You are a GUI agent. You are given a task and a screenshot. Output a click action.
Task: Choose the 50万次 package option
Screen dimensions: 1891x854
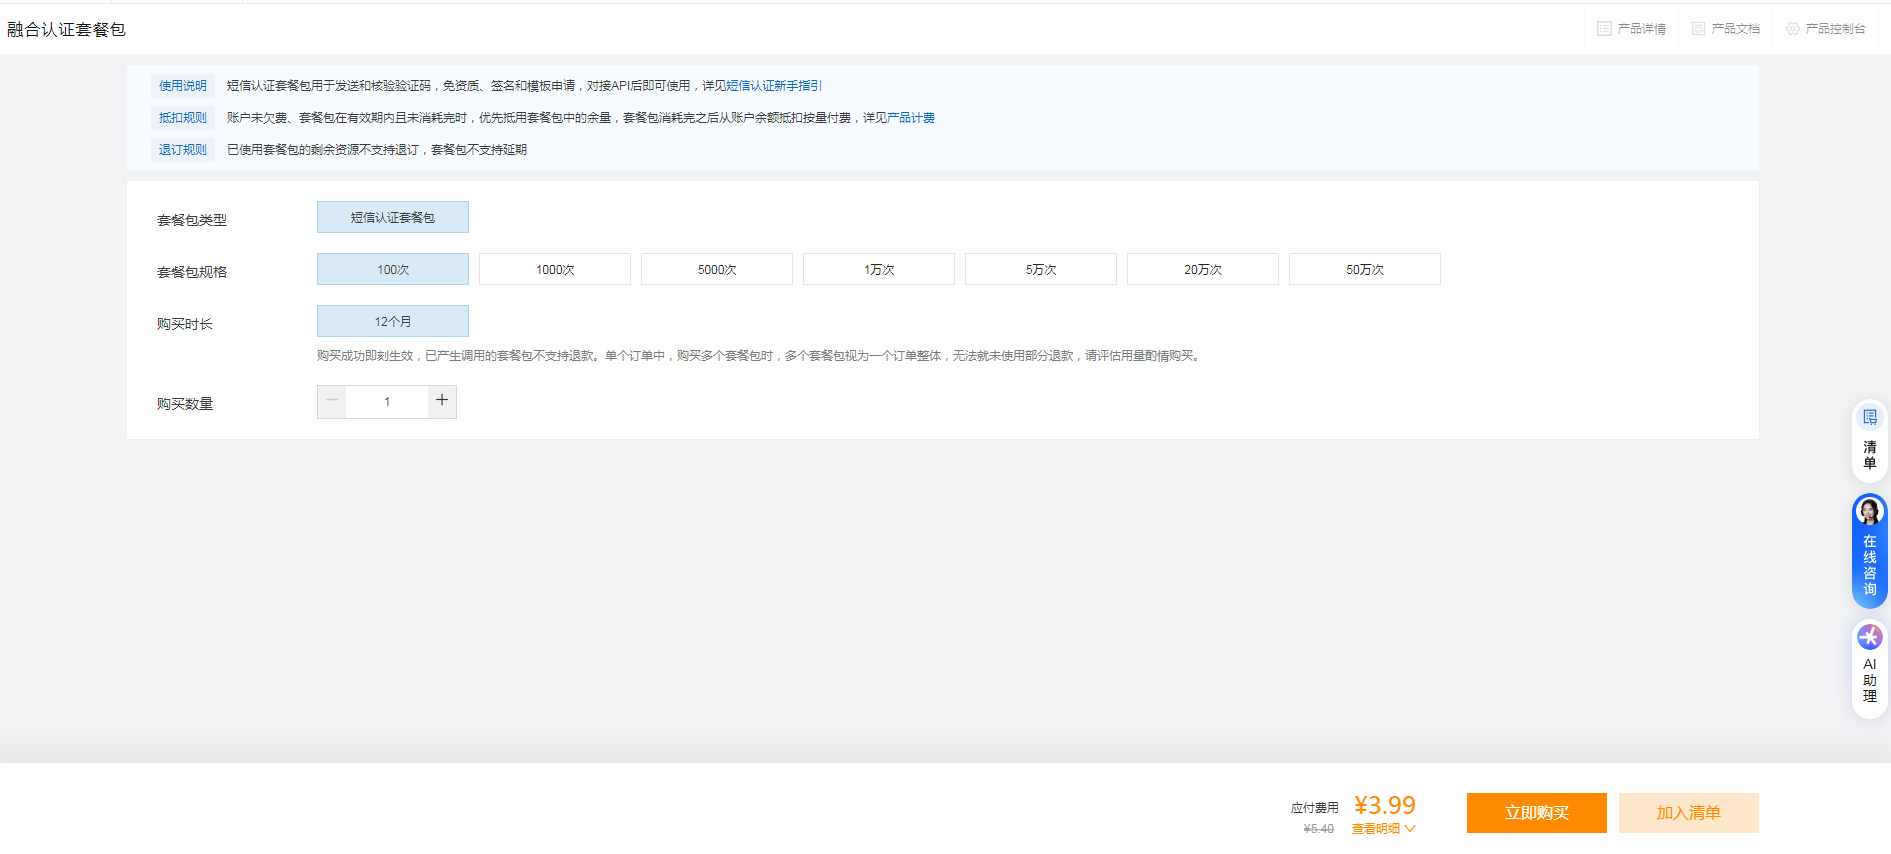pos(1365,270)
